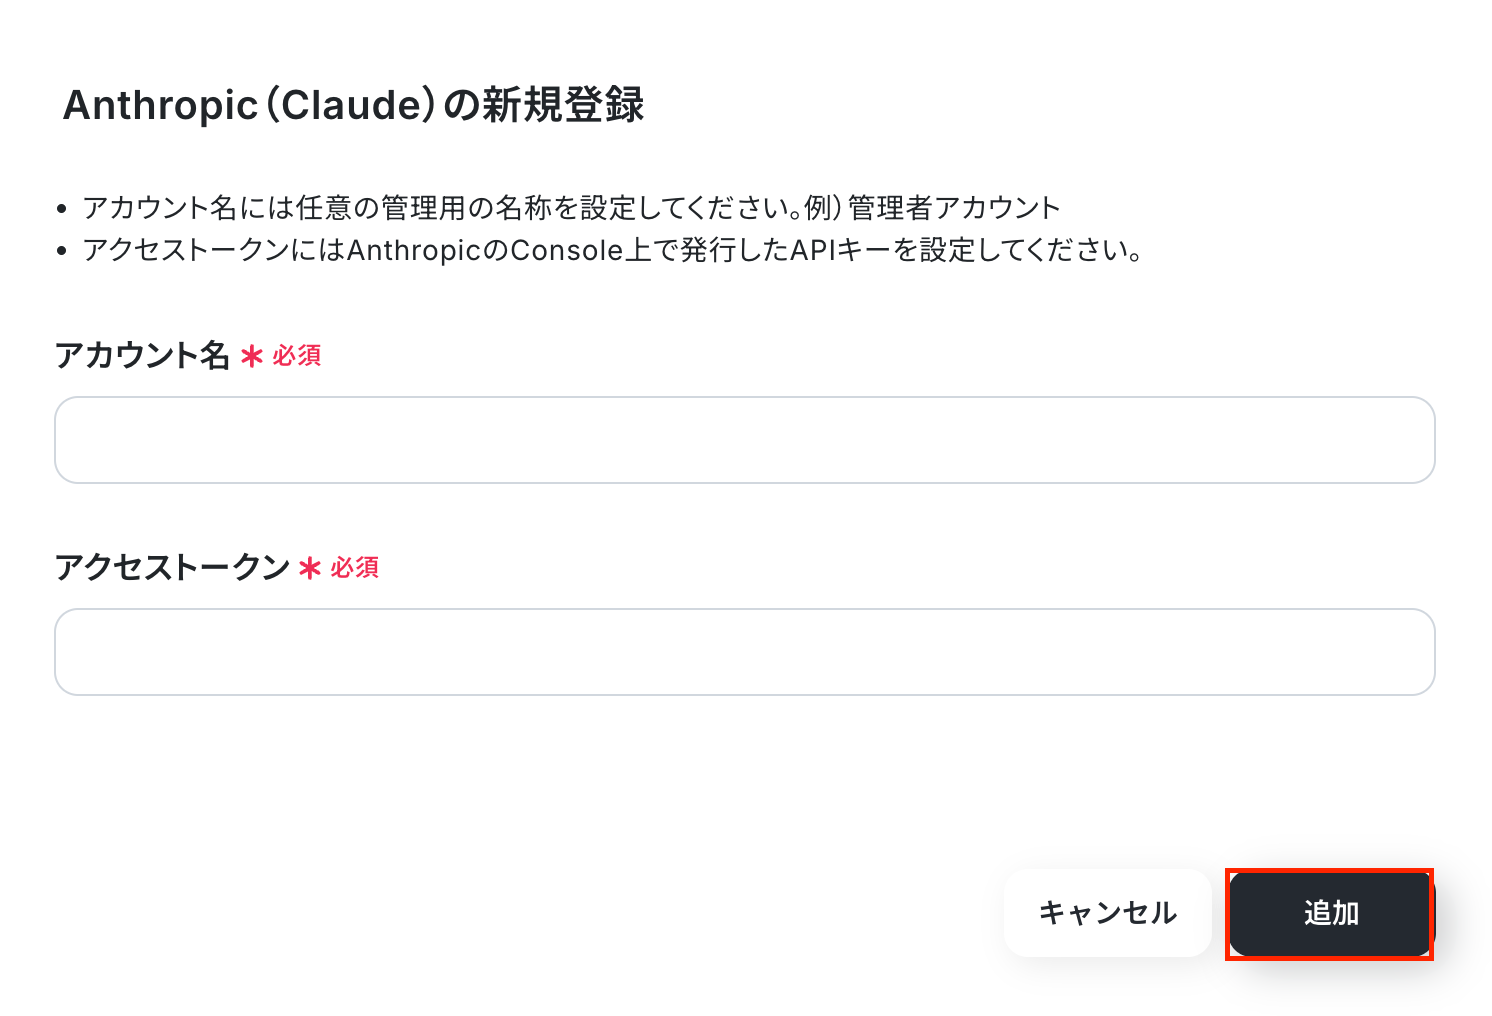Click the Anthropic word in the heading

(x=160, y=105)
